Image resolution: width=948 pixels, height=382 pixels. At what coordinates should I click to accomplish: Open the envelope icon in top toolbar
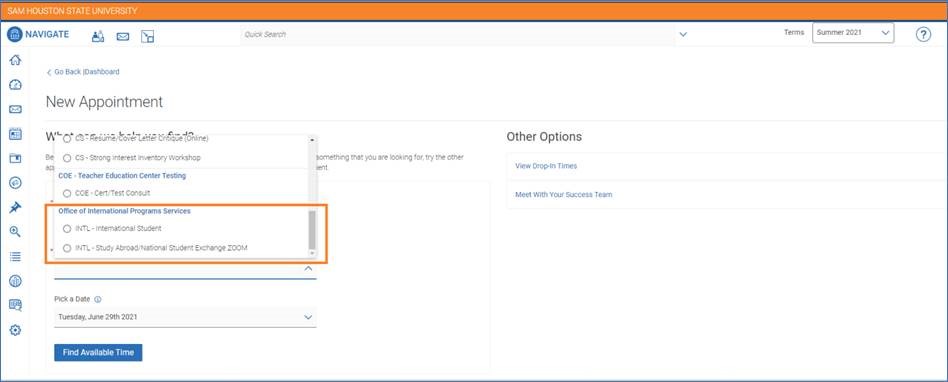(x=123, y=37)
